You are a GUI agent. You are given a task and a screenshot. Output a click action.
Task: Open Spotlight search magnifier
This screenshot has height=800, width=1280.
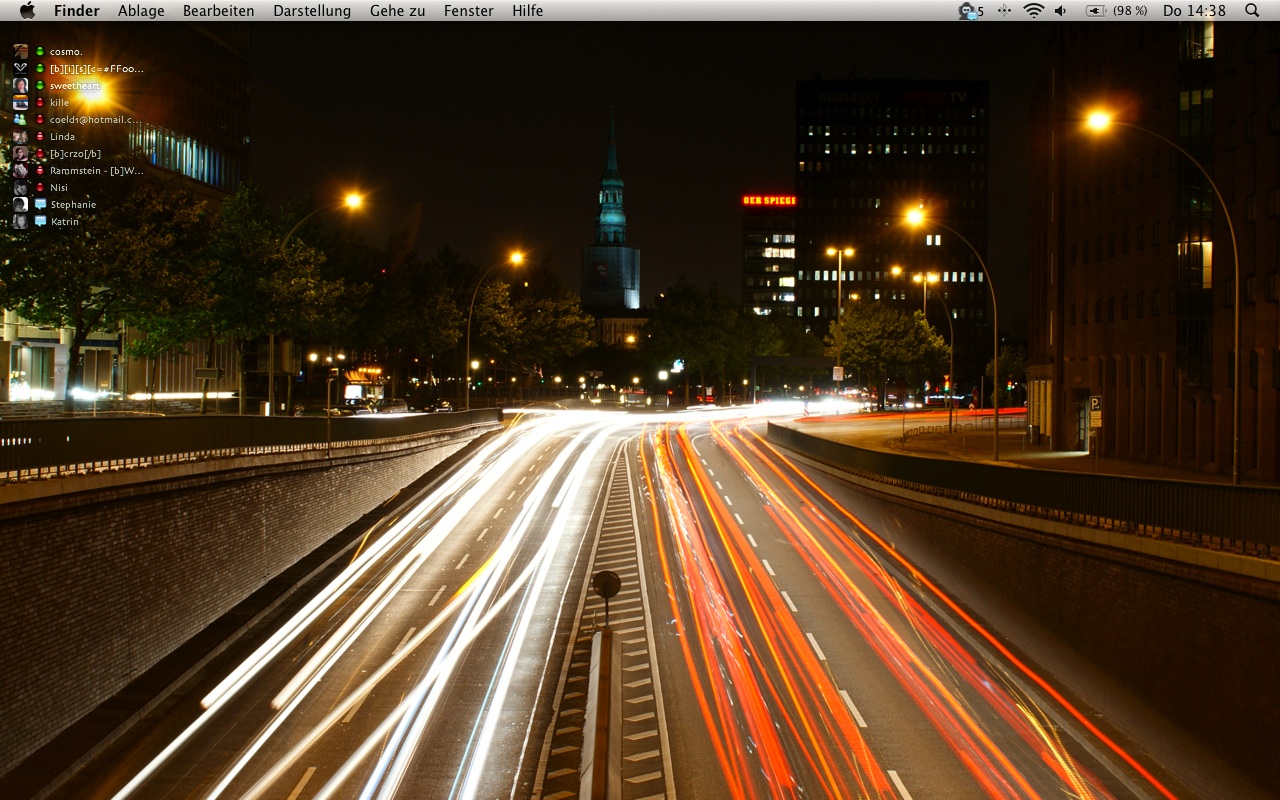tap(1252, 10)
